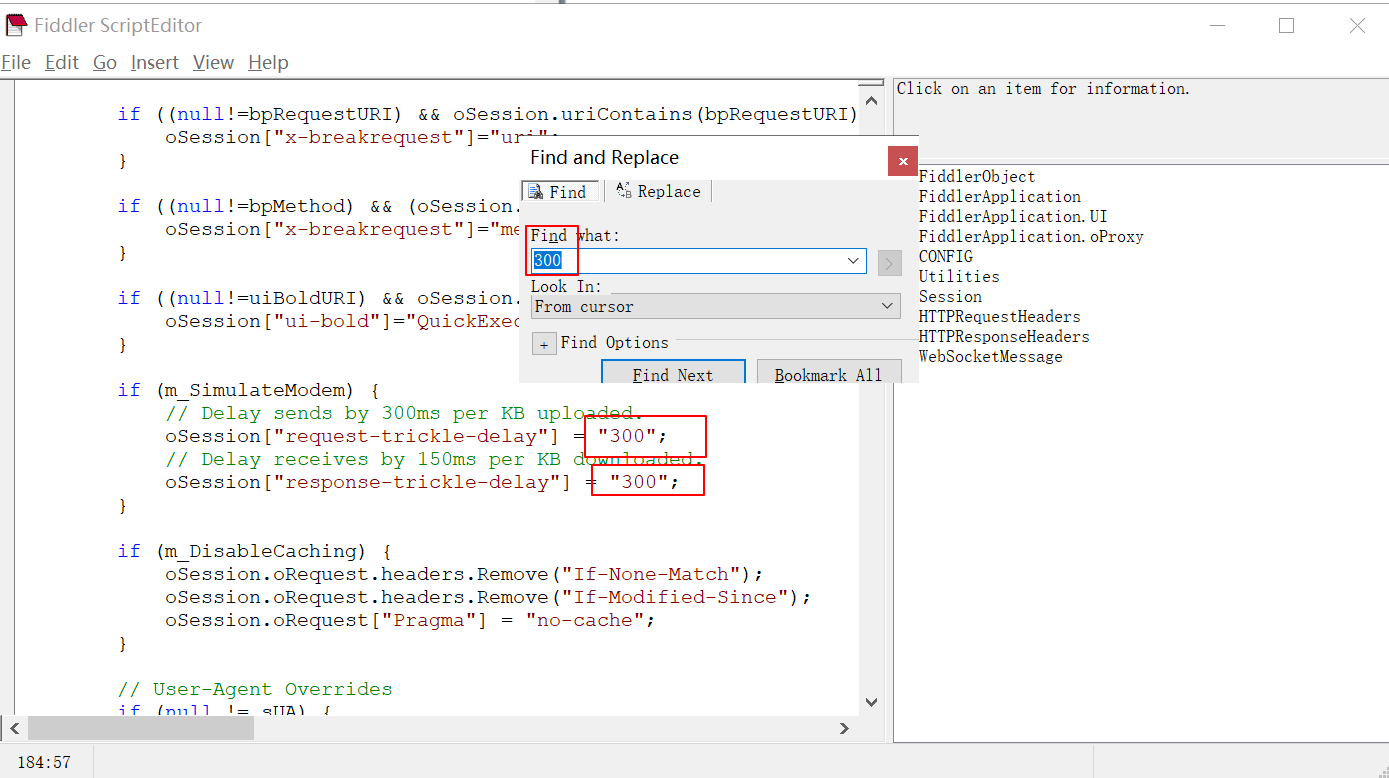The width and height of the screenshot is (1389, 778).
Task: Select Utilities in the class list
Action: (x=959, y=277)
